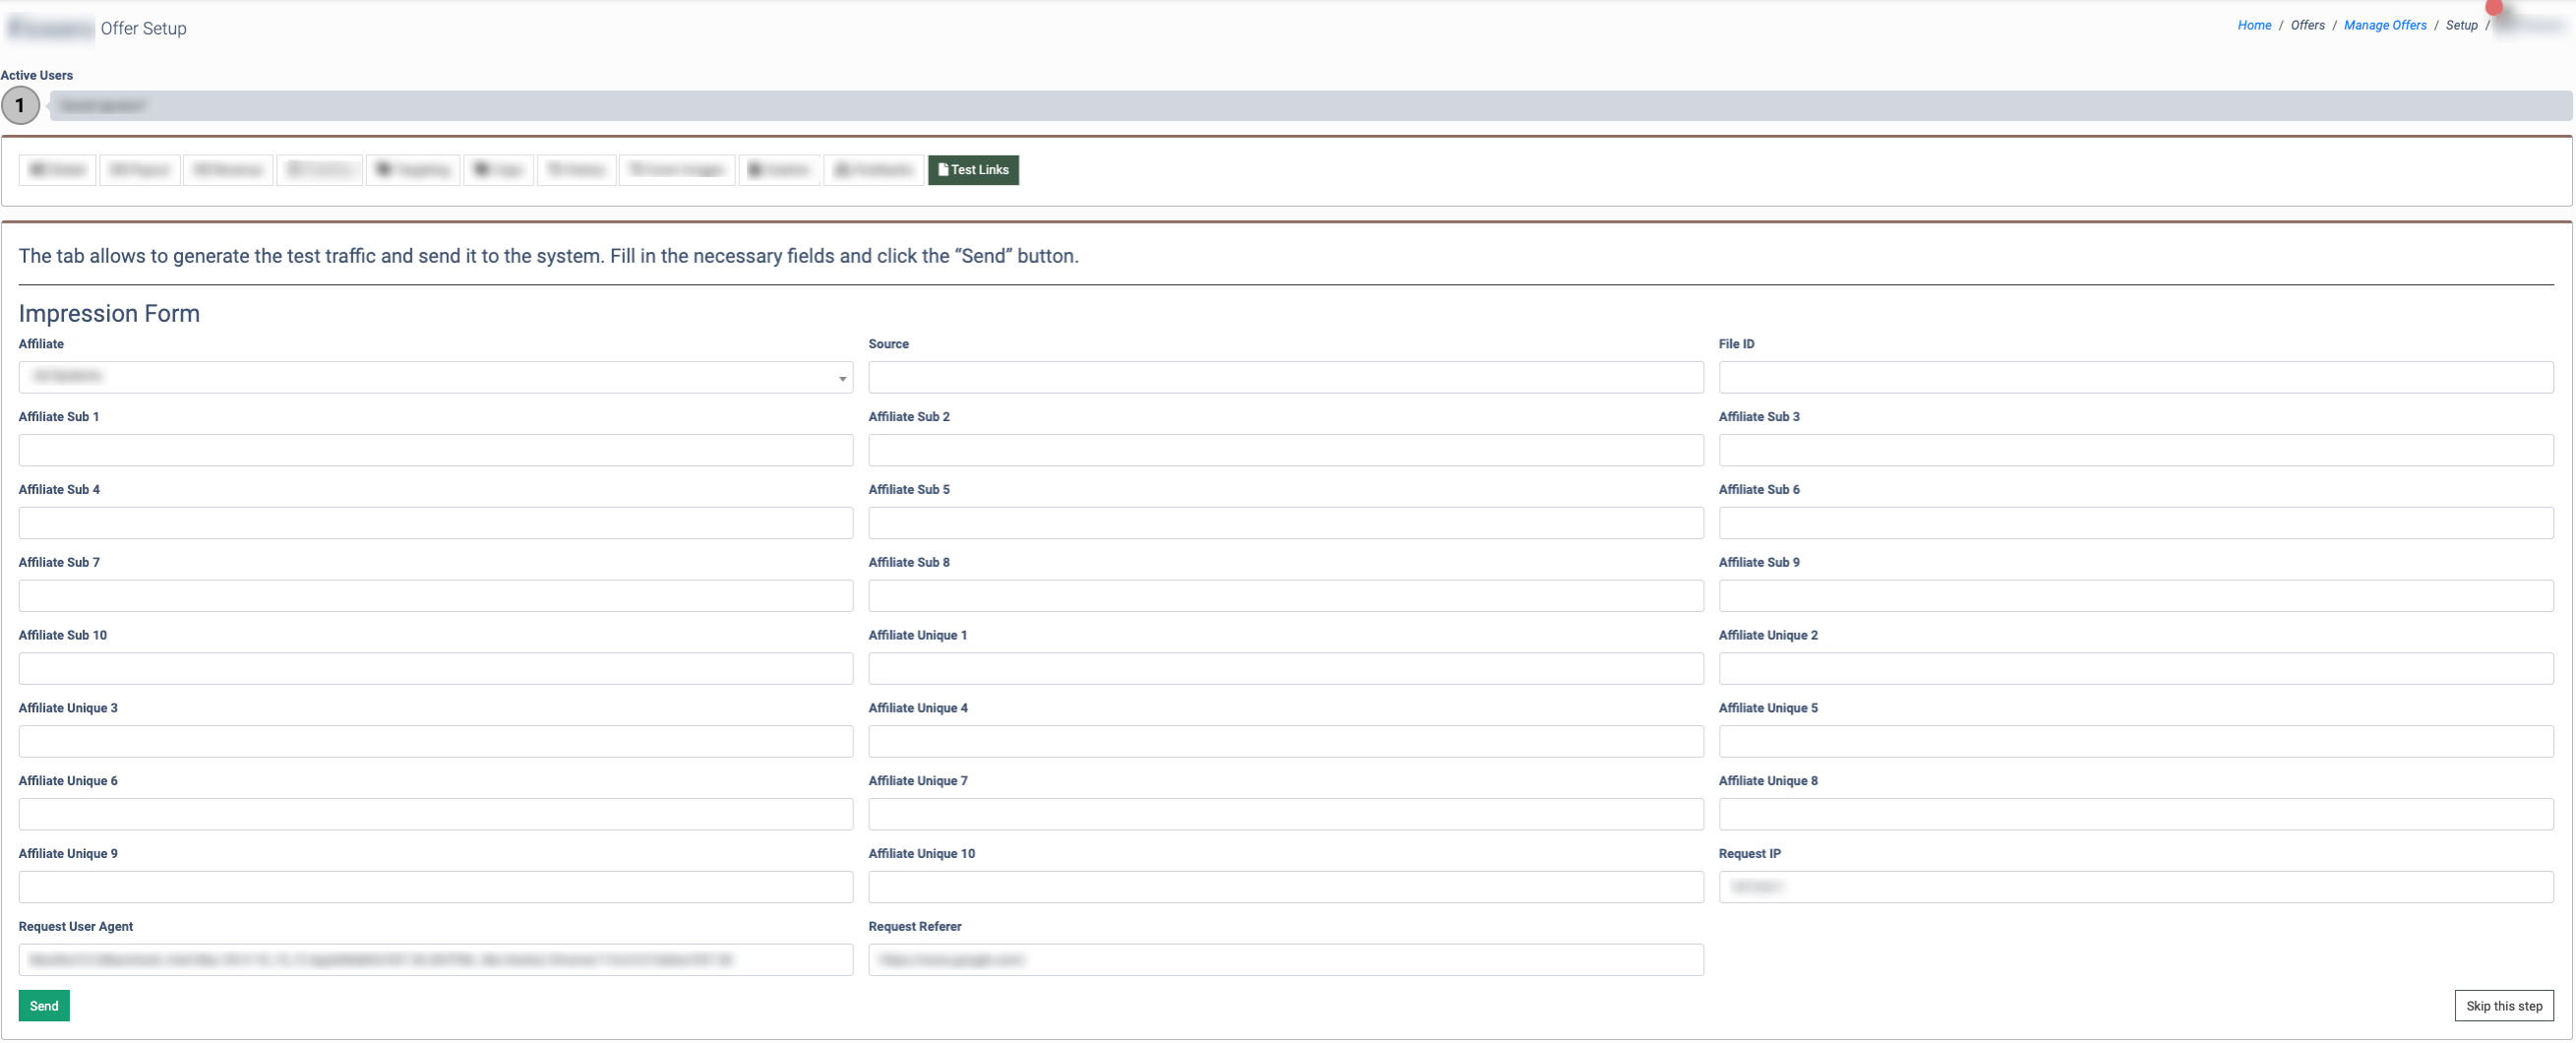Click the Affiliate Sub 10 field
This screenshot has width=2576, height=1043.
[x=435, y=669]
